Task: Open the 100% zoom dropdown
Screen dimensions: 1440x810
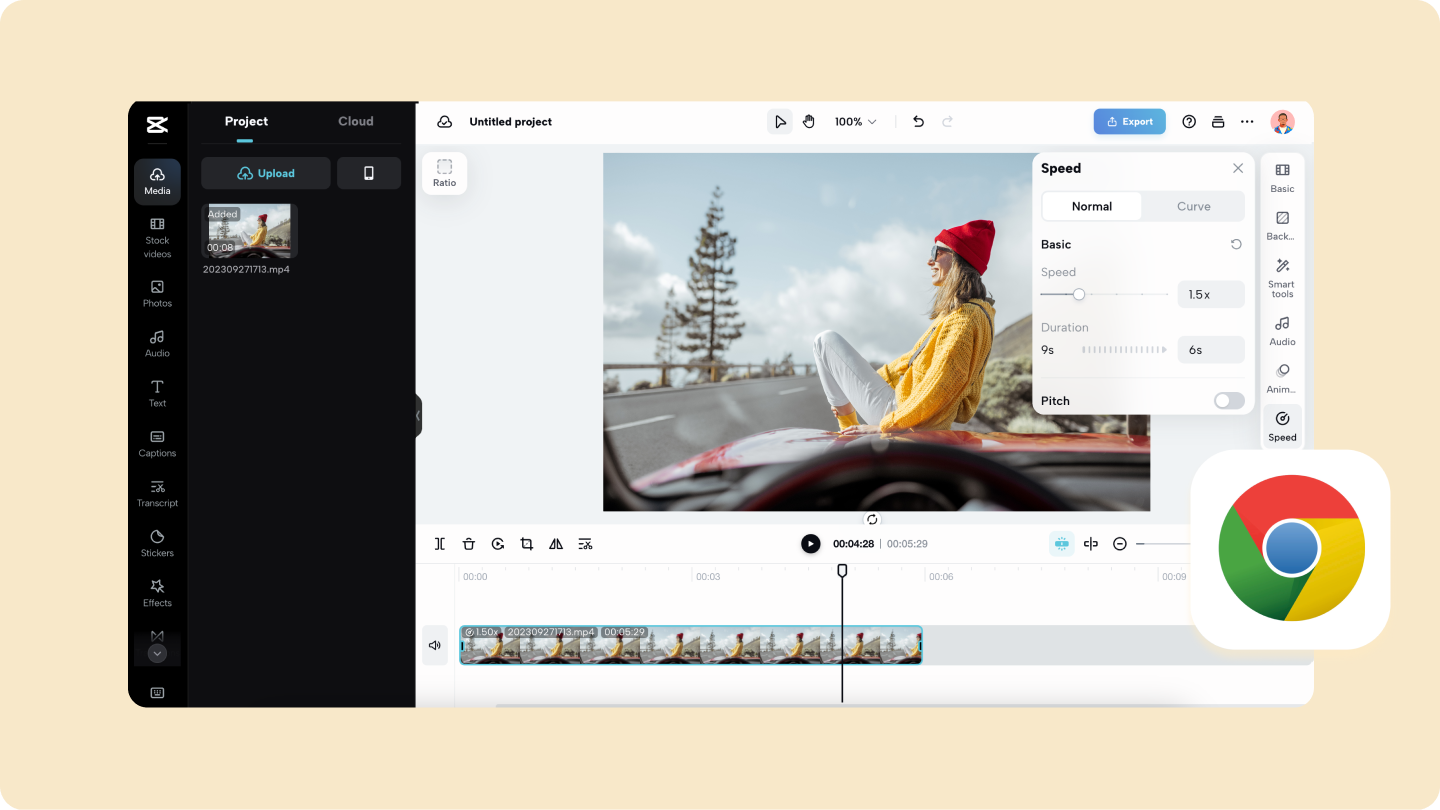Action: pyautogui.click(x=855, y=122)
